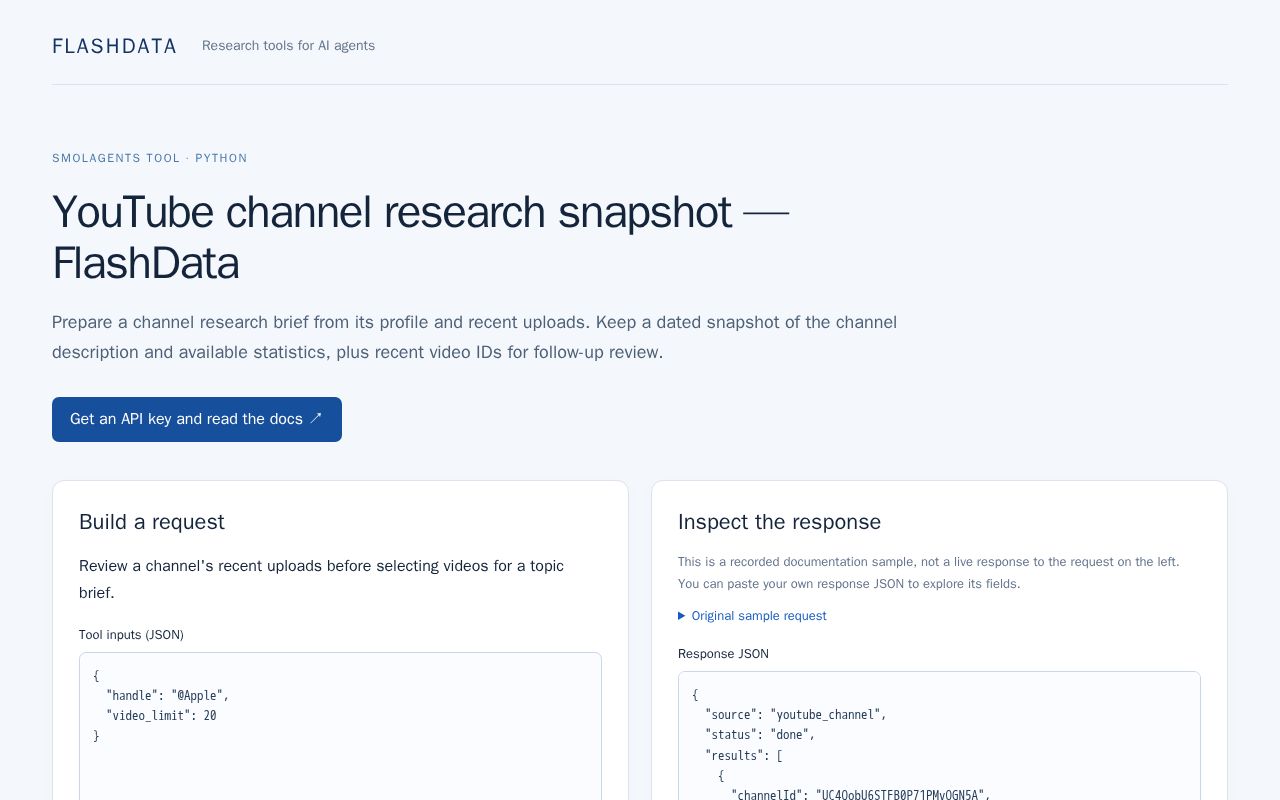
Task: Click the 'Tool inputs (JSON)' label
Action: click(x=131, y=635)
